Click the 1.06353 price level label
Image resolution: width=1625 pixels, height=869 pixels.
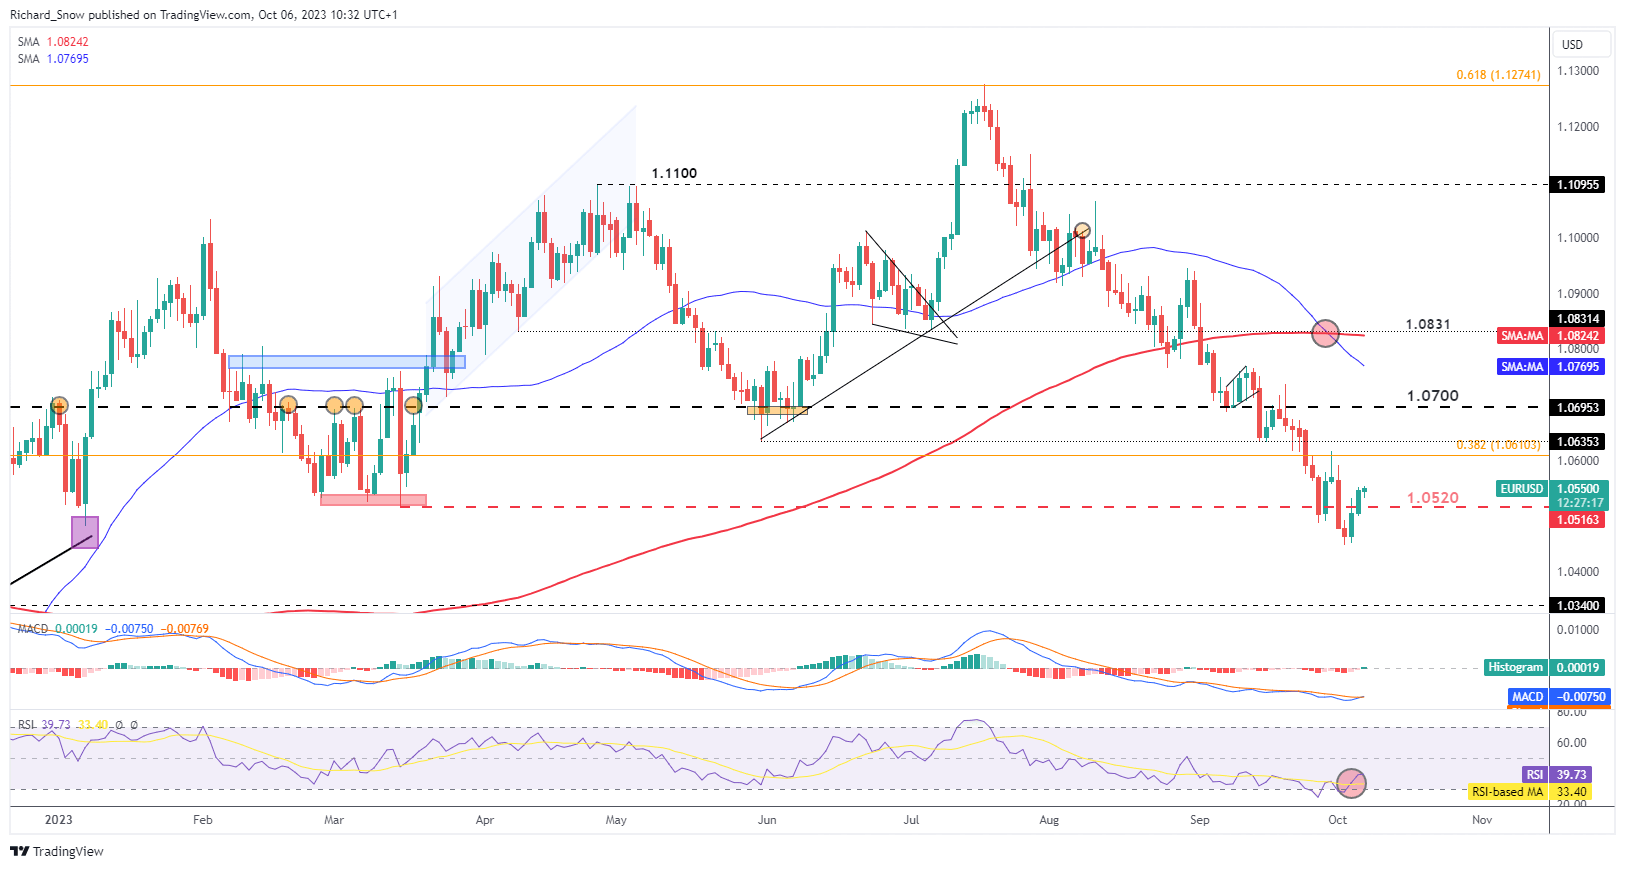[1577, 441]
